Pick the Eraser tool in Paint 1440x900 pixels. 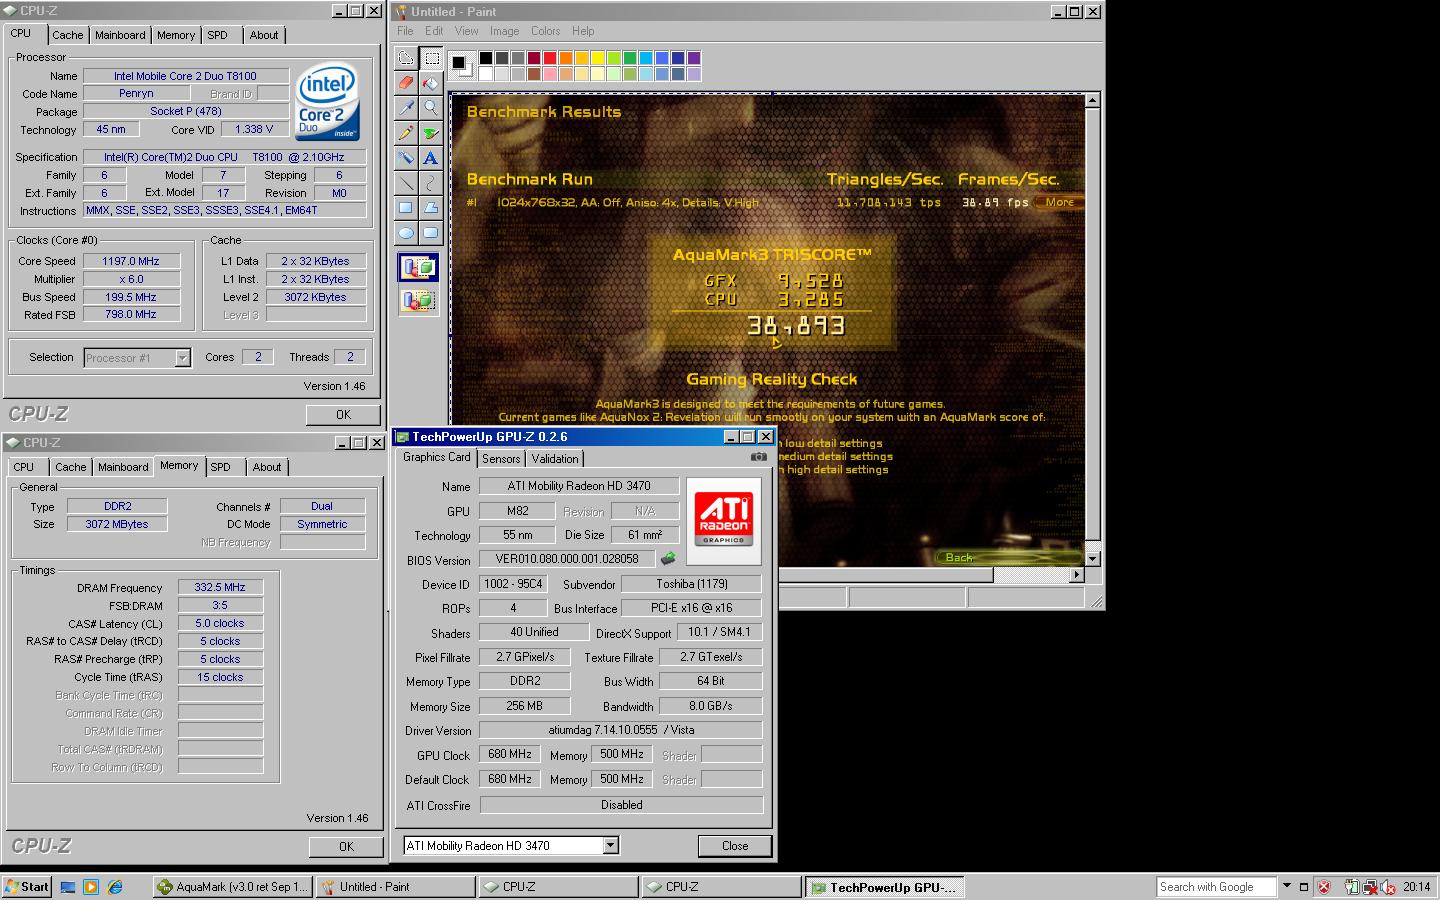(405, 82)
